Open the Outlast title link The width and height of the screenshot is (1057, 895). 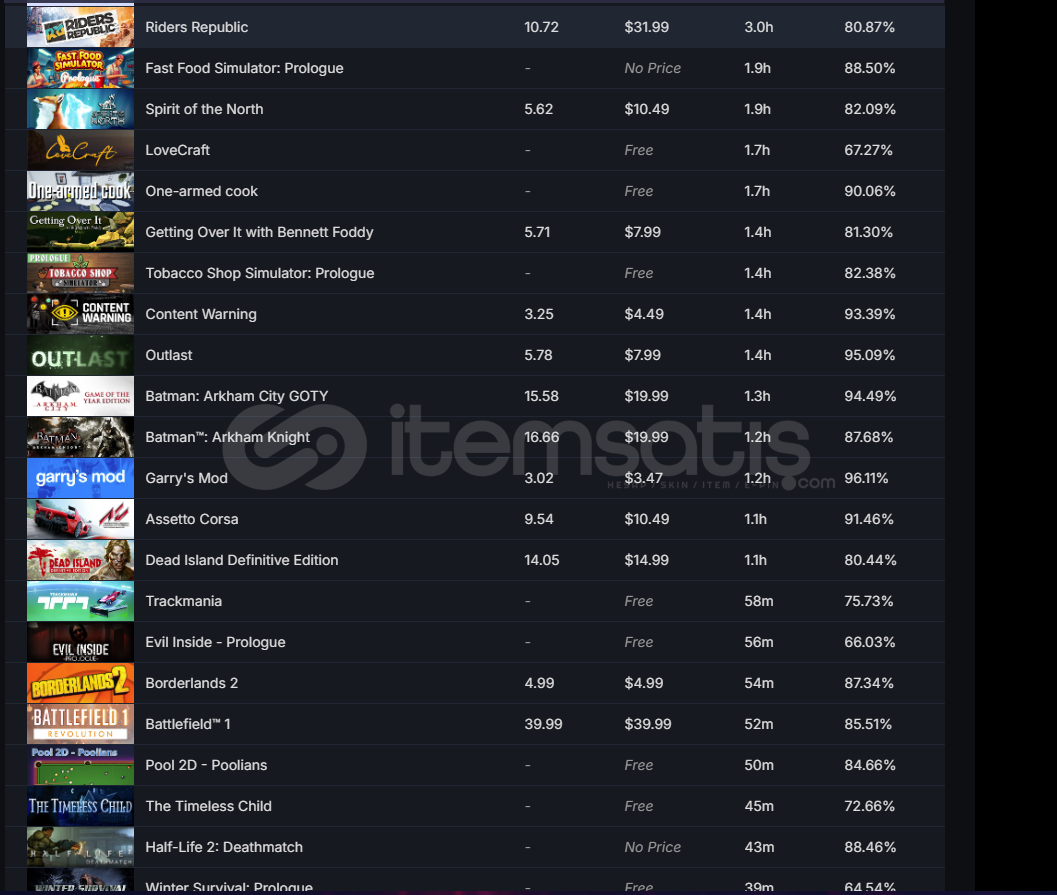tap(169, 355)
